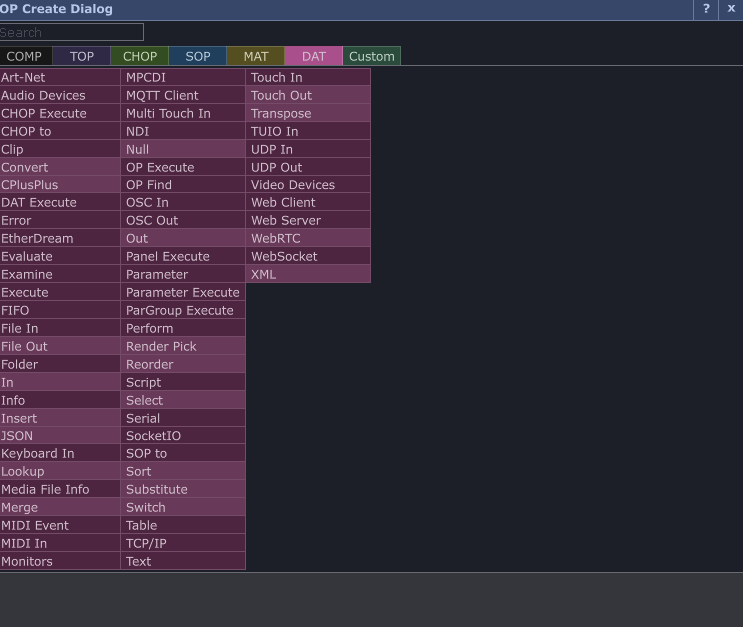Open the Custom operators tab

point(371,56)
